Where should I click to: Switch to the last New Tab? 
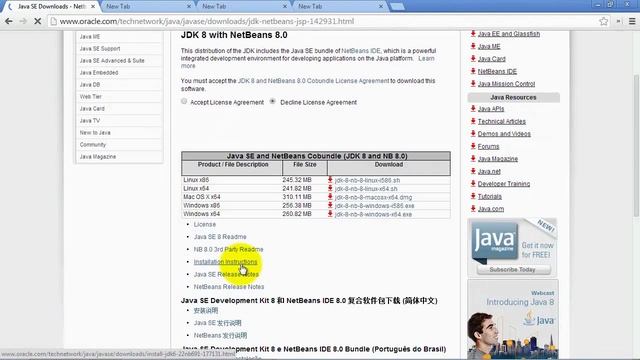click(310, 7)
